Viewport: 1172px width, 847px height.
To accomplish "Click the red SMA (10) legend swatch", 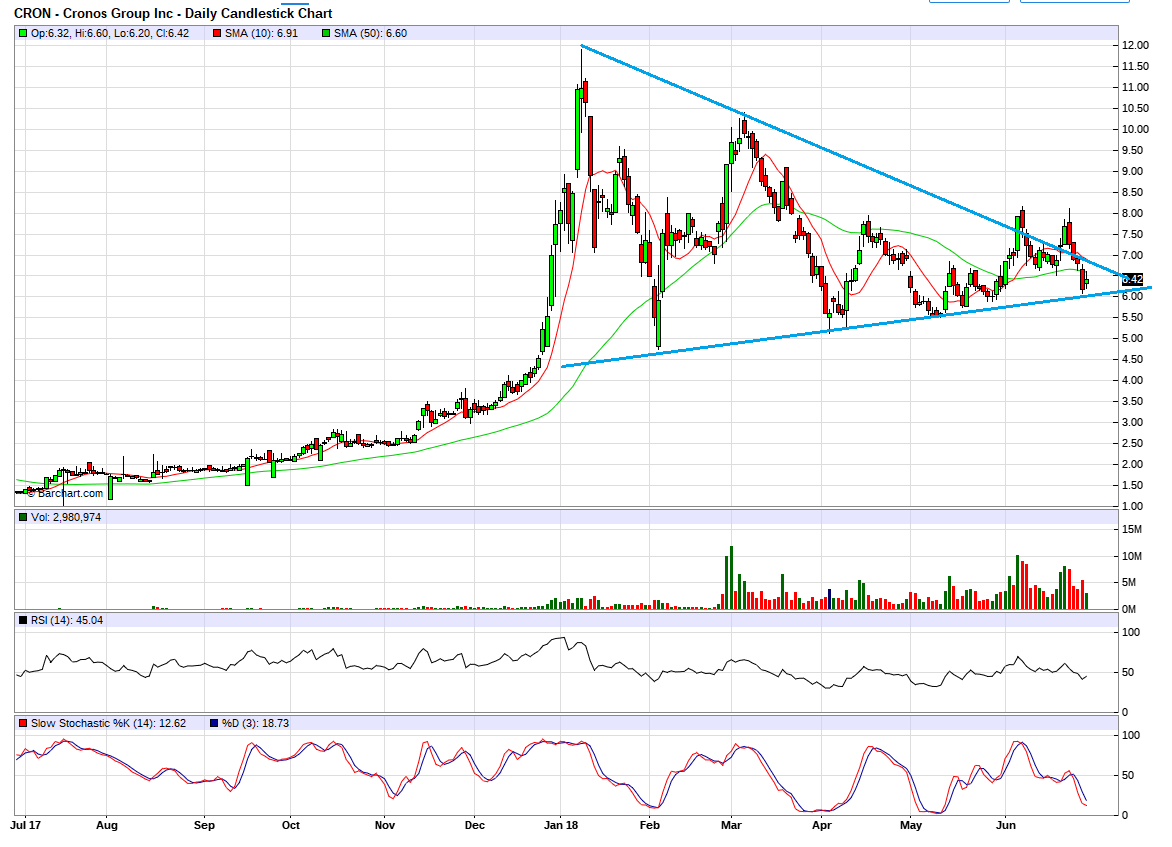I will [x=217, y=33].
